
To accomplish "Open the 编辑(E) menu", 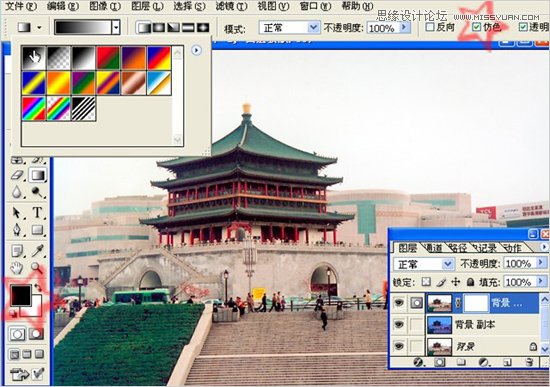I will point(63,6).
